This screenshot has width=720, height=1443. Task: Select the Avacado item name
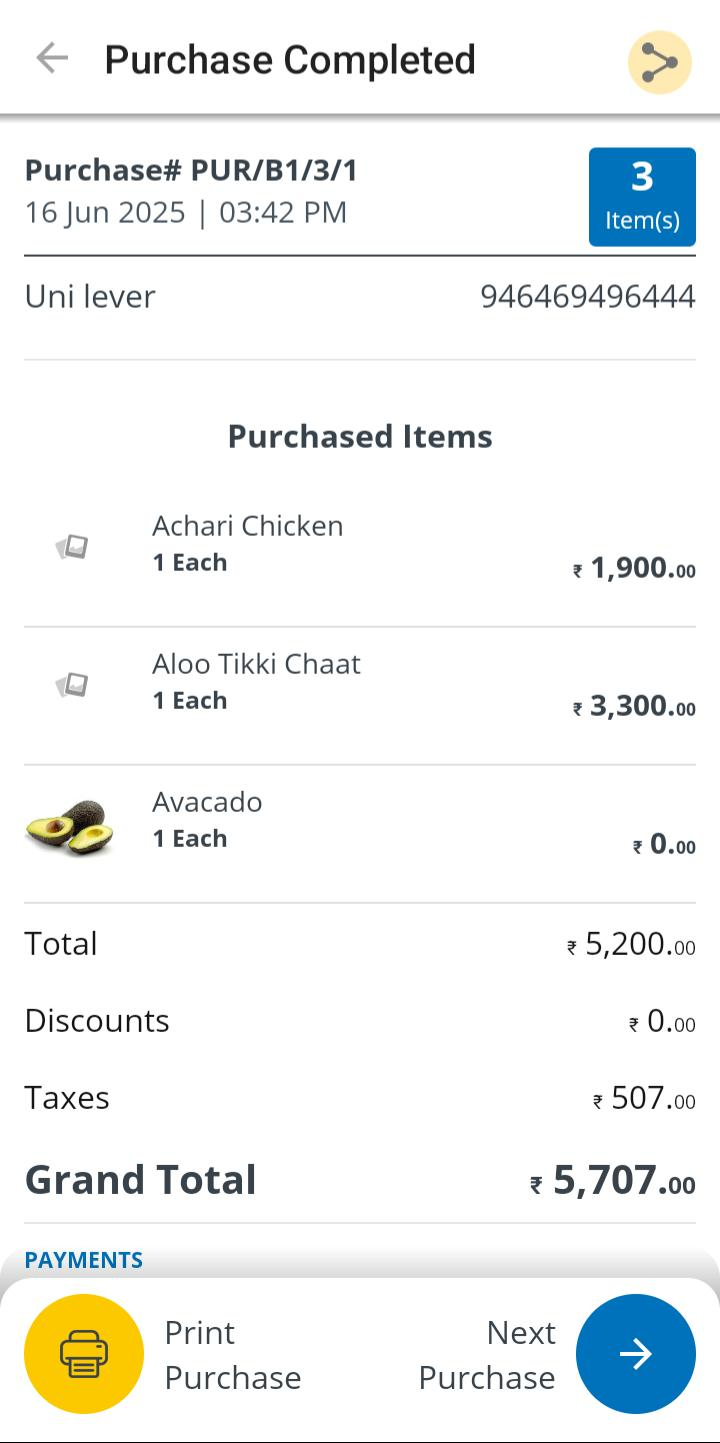coord(207,802)
